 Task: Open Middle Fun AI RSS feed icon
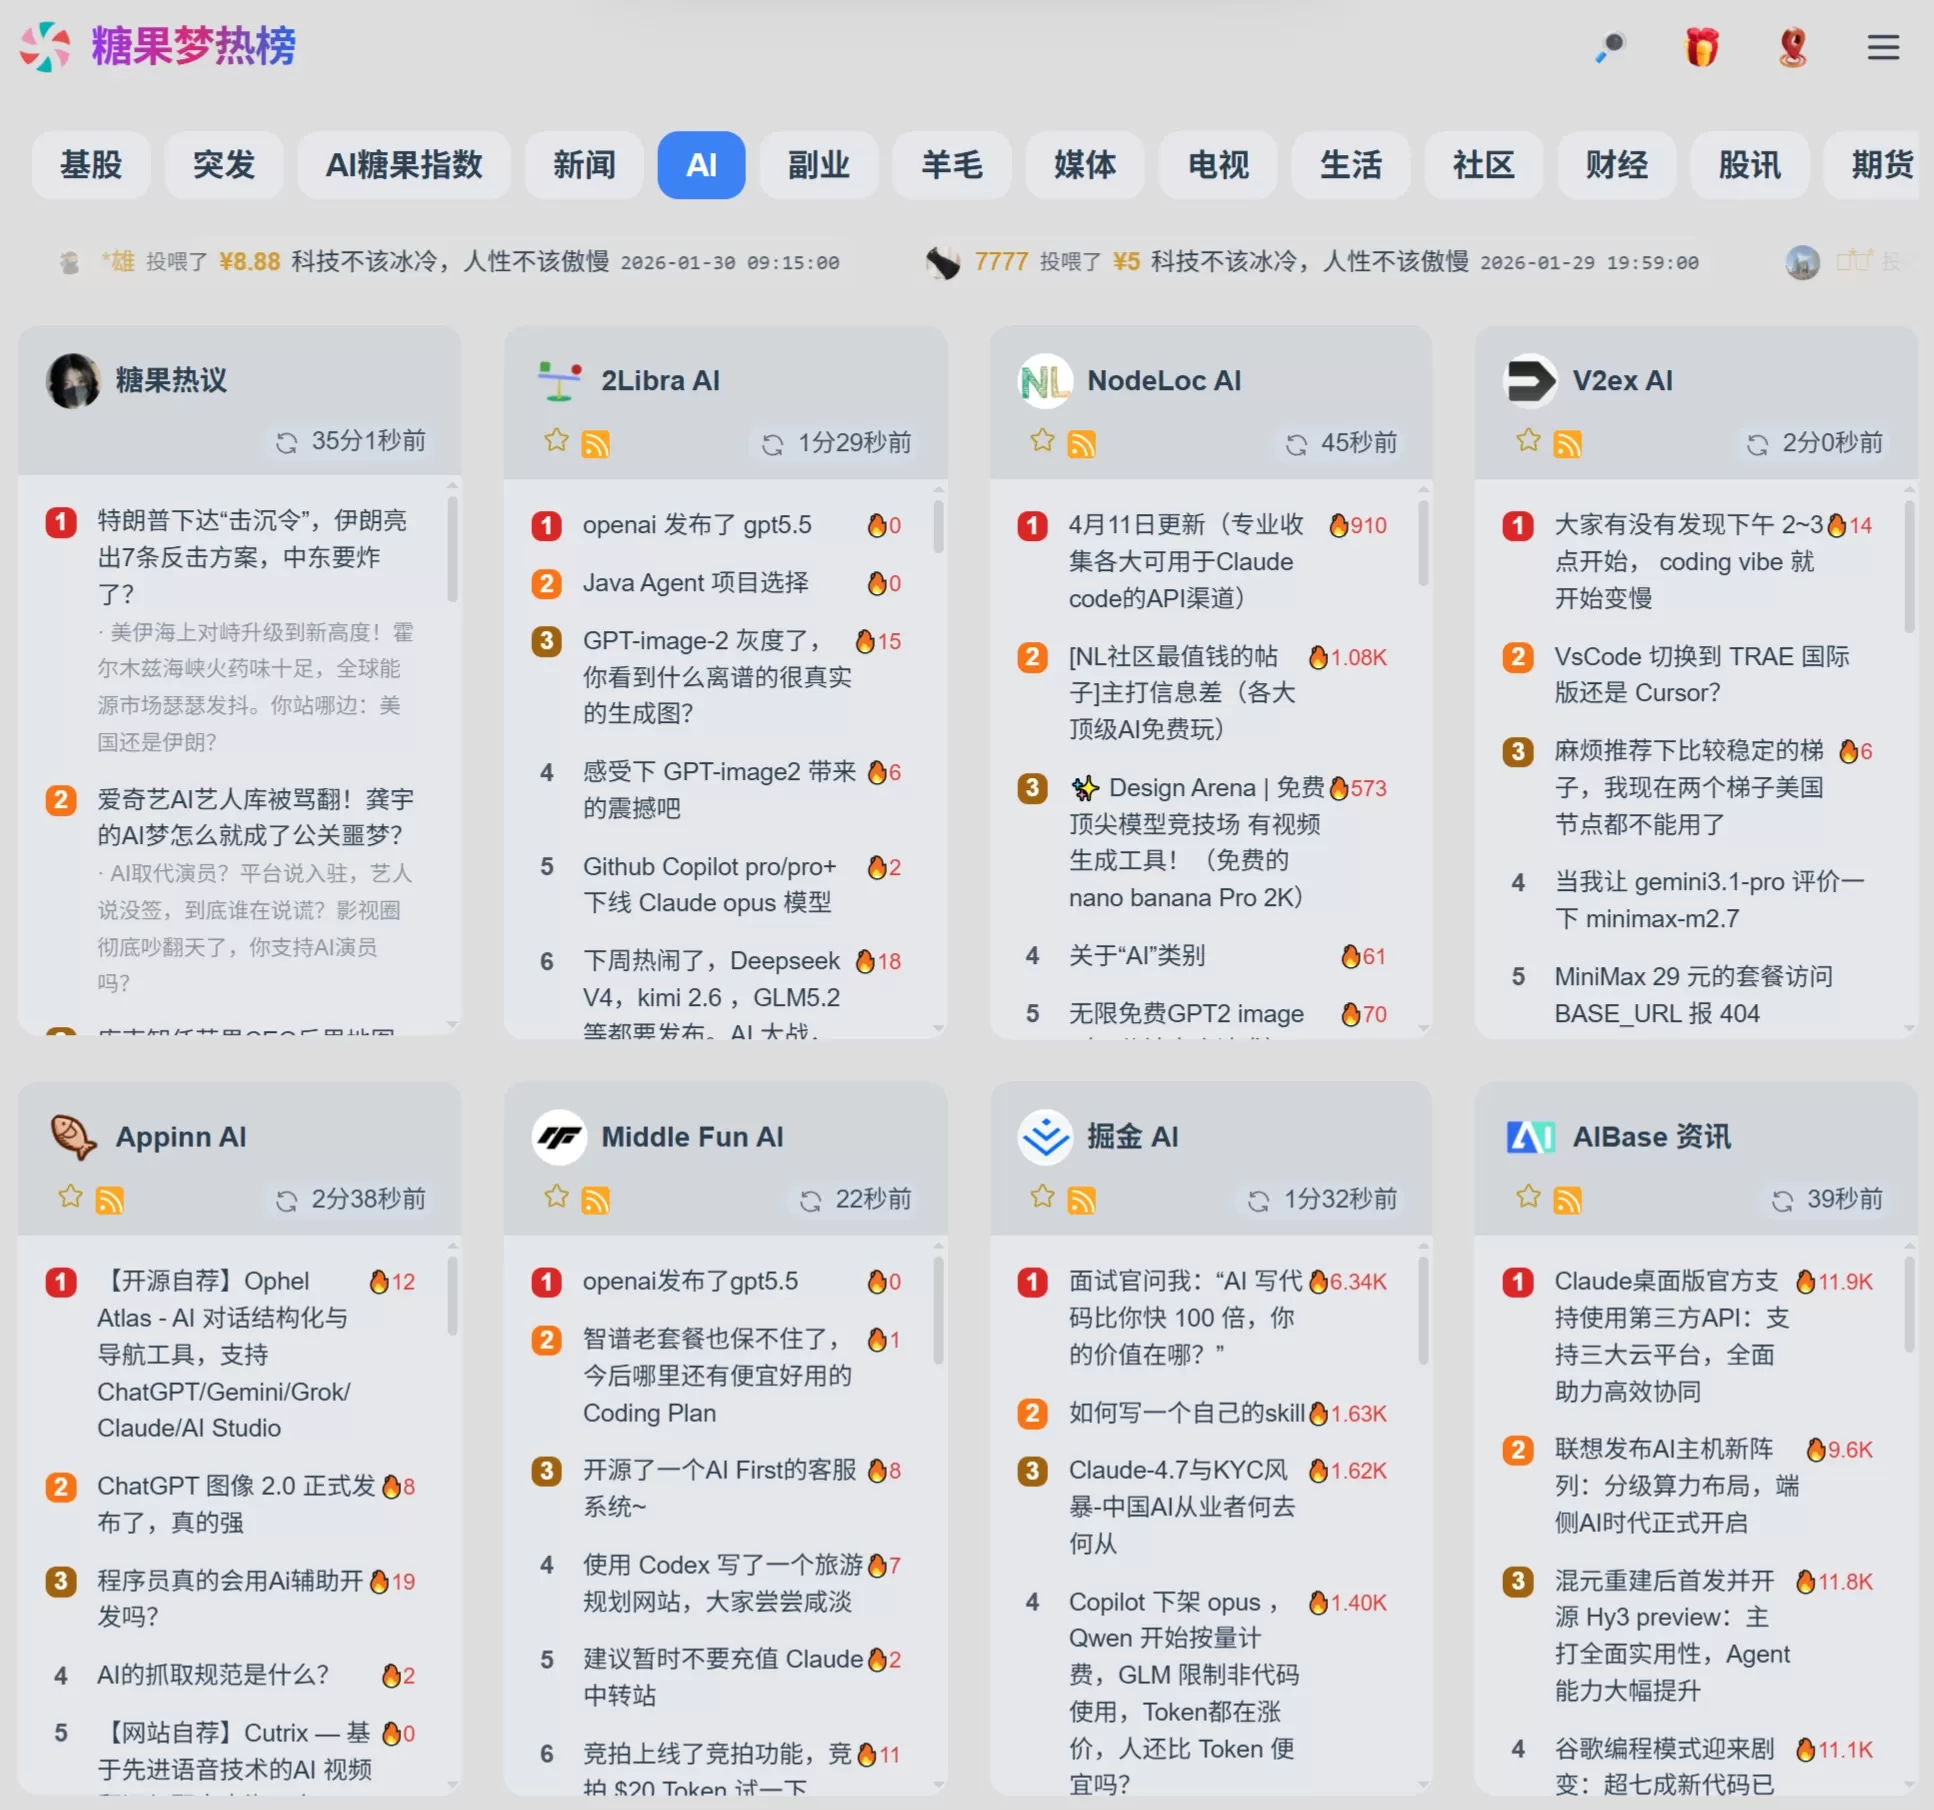[596, 1199]
